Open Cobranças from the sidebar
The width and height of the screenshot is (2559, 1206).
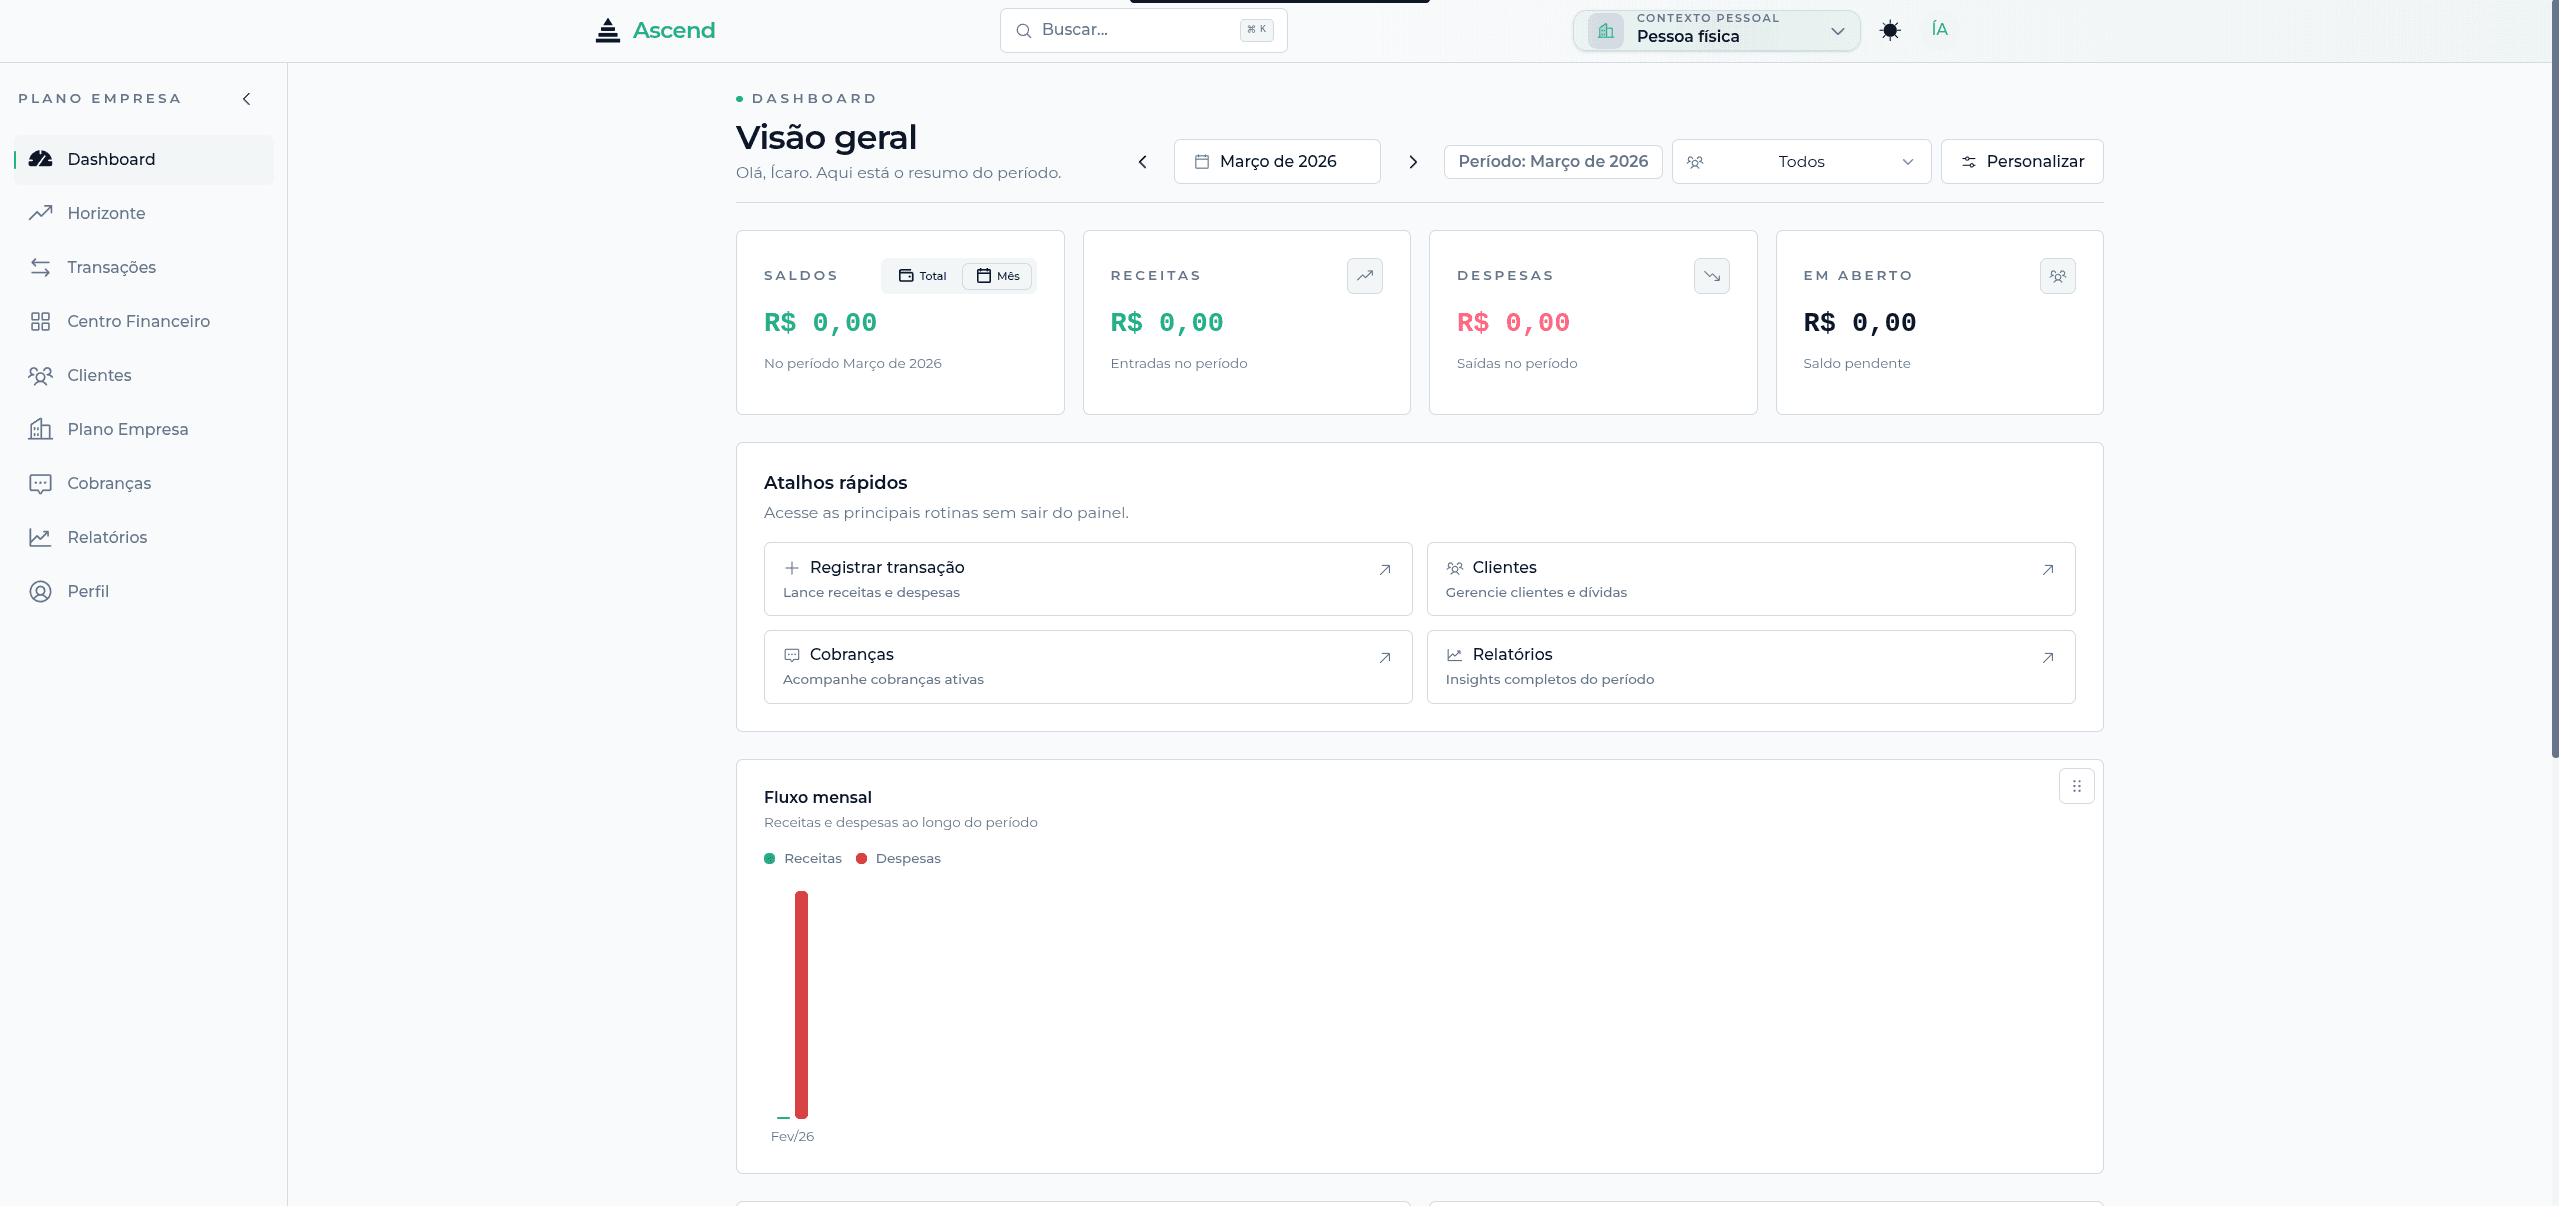[x=109, y=483]
